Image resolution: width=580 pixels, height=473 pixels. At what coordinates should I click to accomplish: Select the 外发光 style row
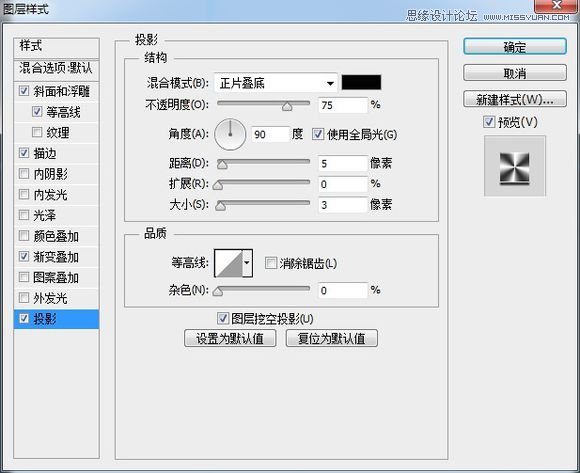(57, 298)
